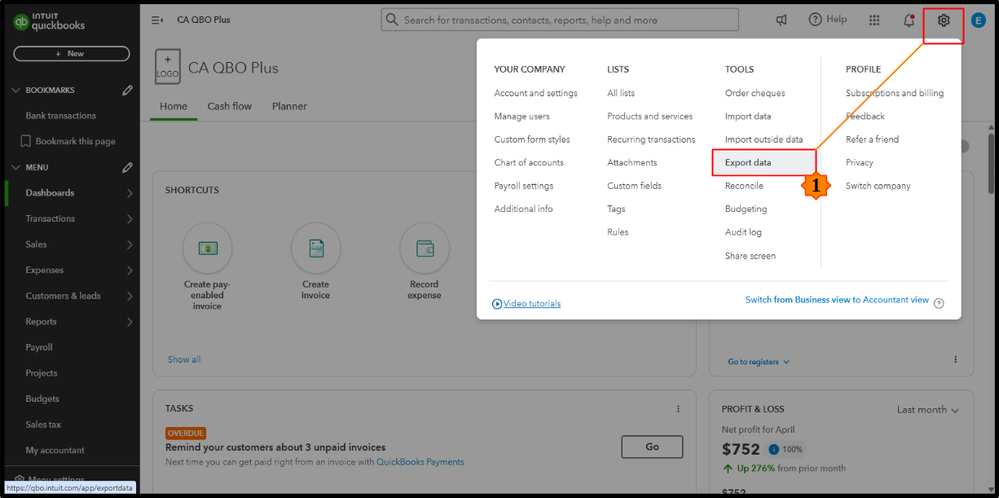Open the Go to registers dropdown

point(759,362)
